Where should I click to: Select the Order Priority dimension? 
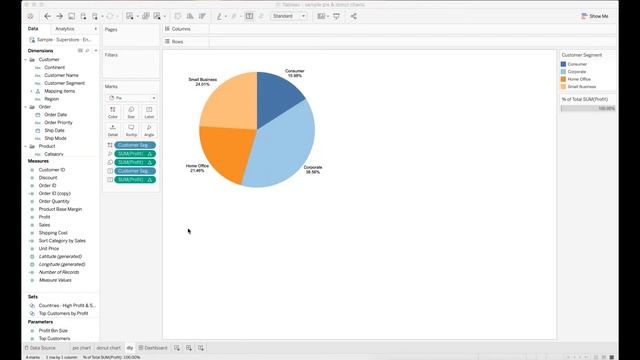pos(58,122)
